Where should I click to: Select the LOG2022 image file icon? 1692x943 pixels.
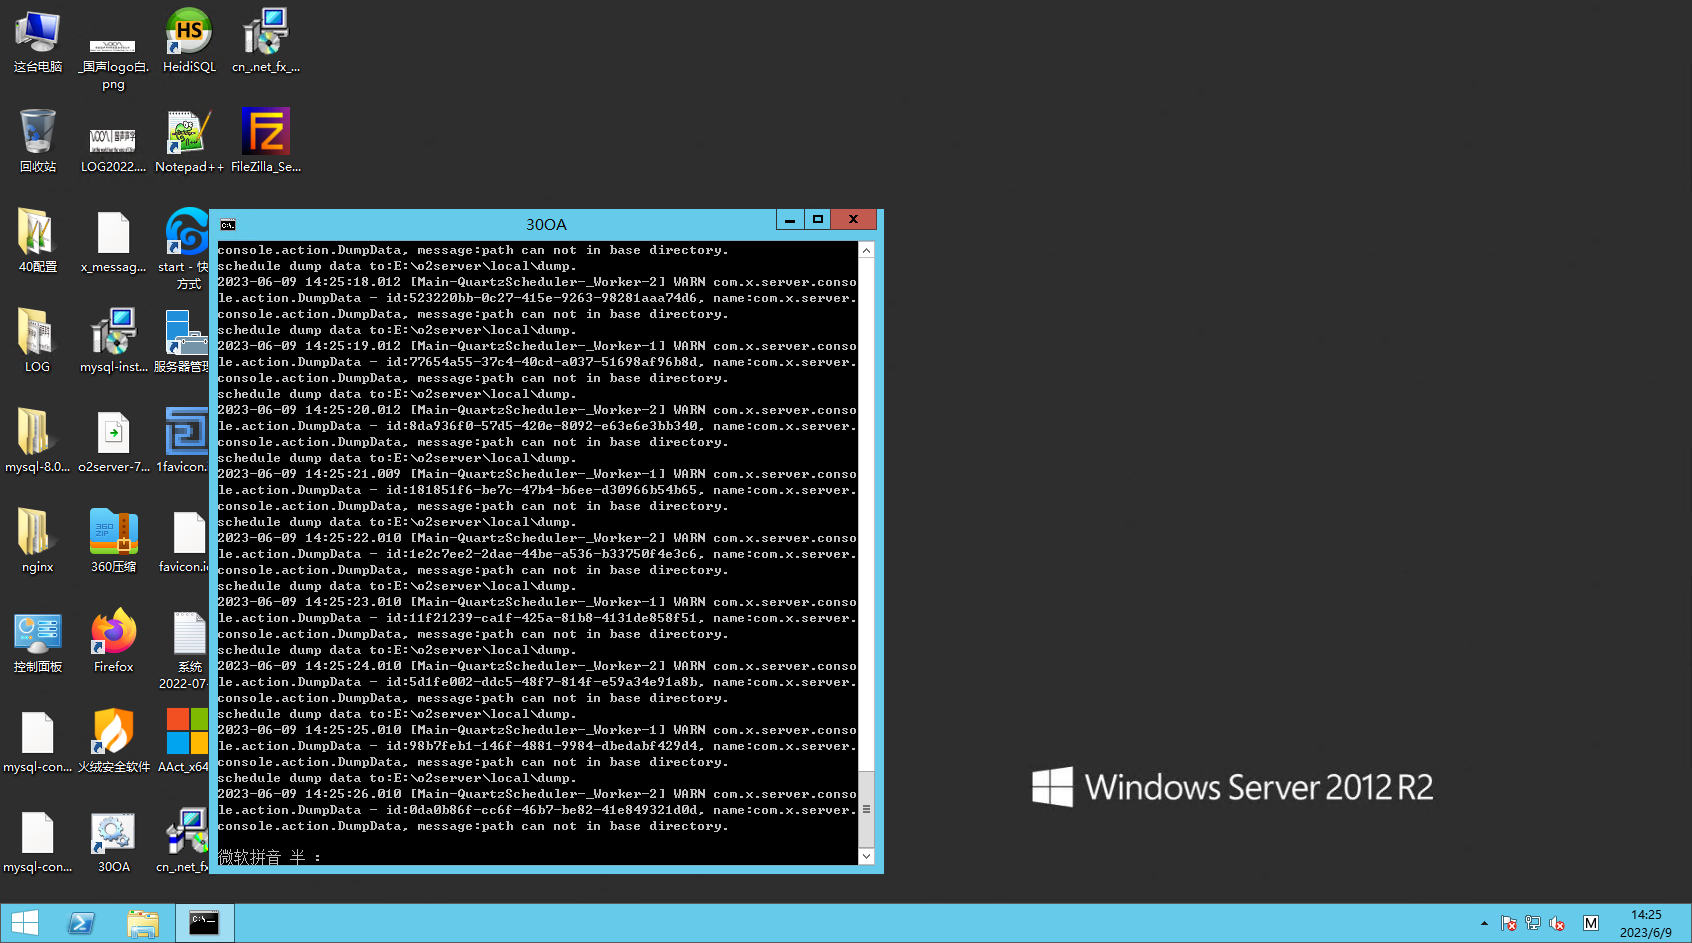(113, 149)
